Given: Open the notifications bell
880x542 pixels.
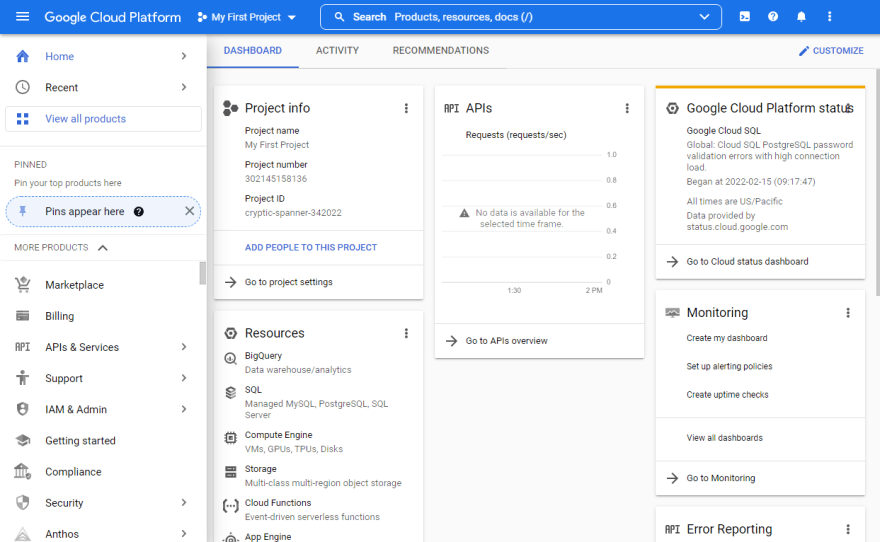Looking at the screenshot, I should click(x=801, y=17).
